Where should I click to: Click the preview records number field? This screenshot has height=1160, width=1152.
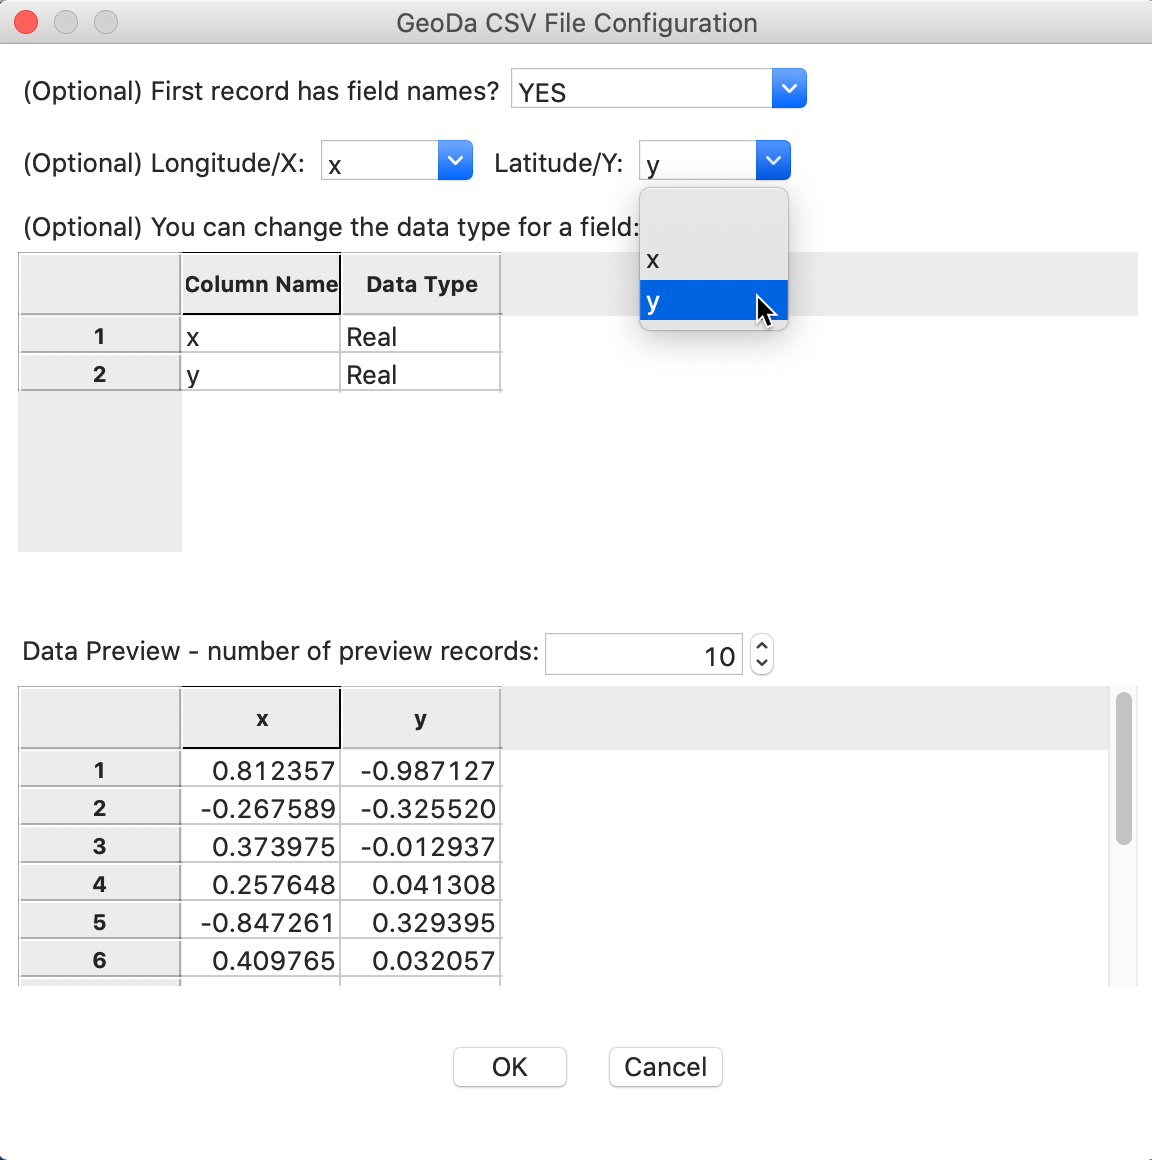(644, 655)
